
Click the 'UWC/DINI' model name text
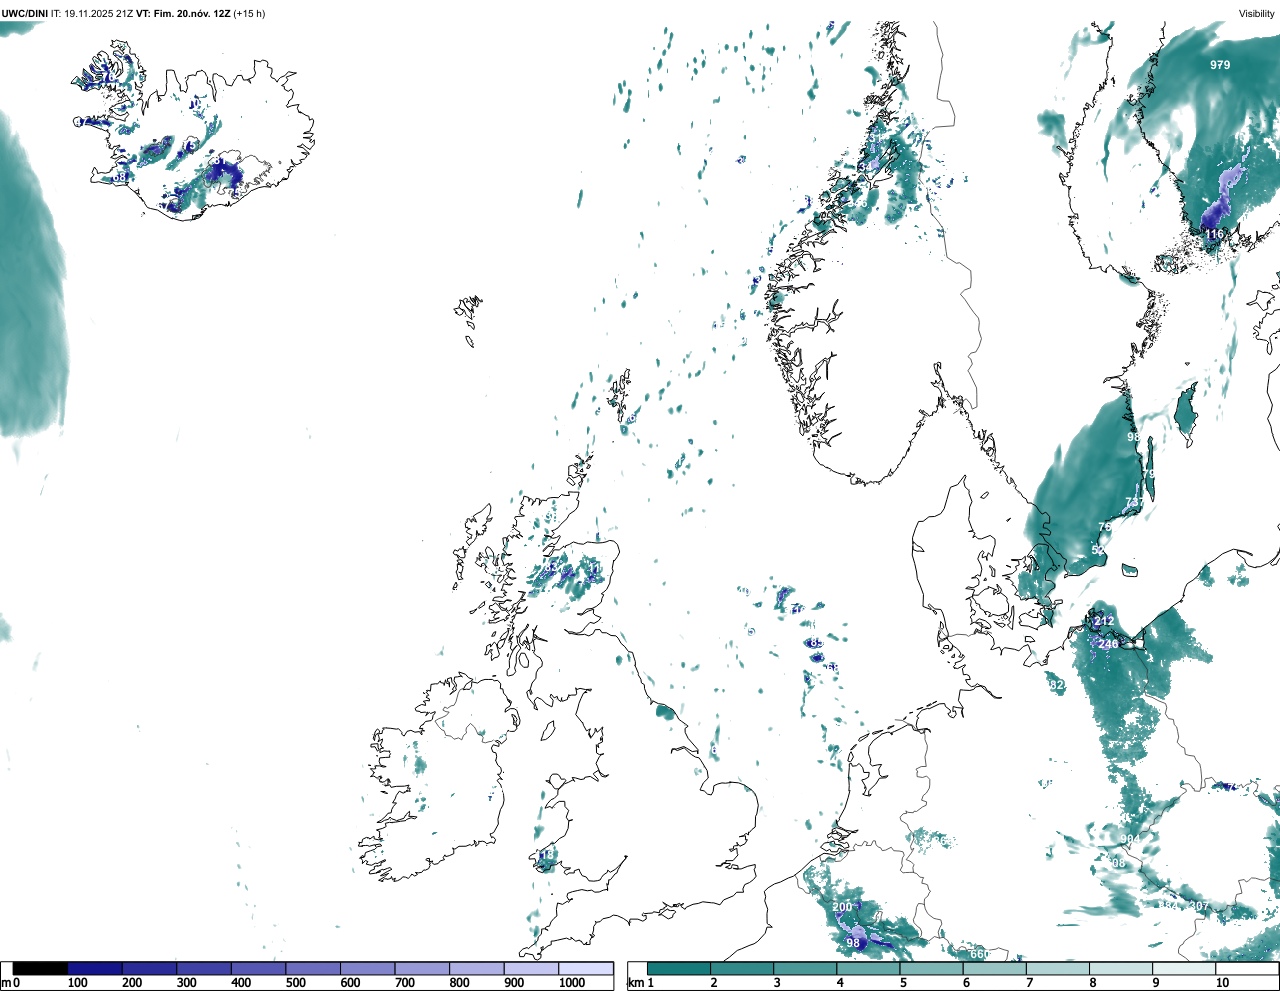click(x=25, y=14)
